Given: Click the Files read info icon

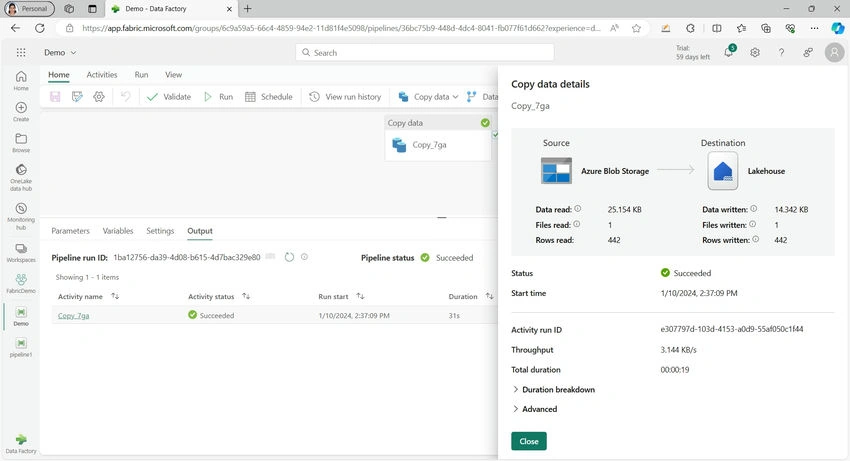Looking at the screenshot, I should pos(577,224).
